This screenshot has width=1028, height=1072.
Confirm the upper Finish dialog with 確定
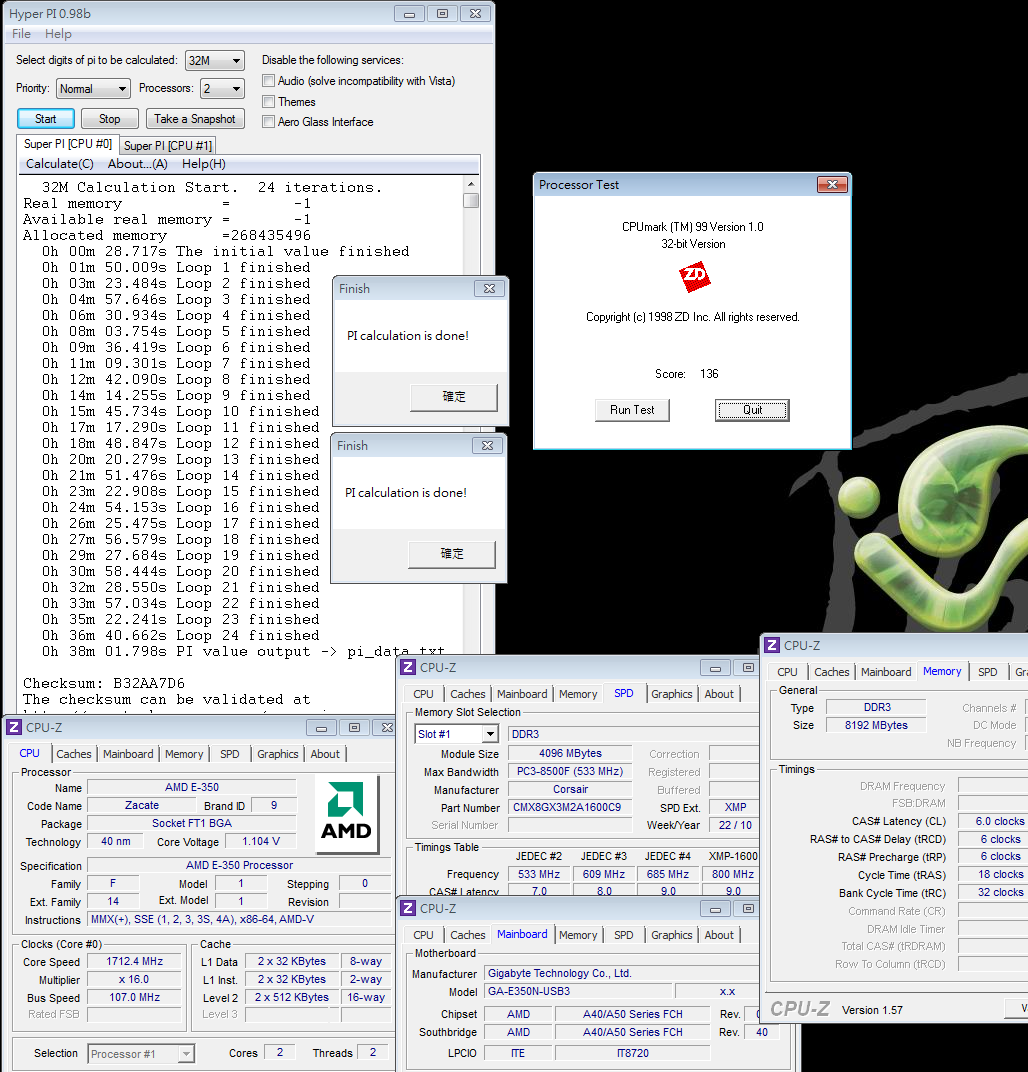pyautogui.click(x=454, y=397)
